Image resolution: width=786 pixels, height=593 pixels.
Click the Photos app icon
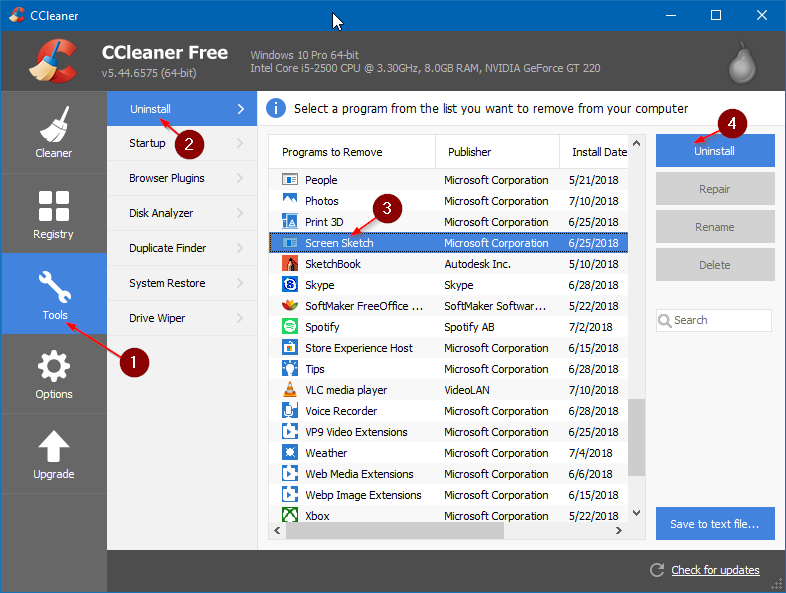coord(290,201)
